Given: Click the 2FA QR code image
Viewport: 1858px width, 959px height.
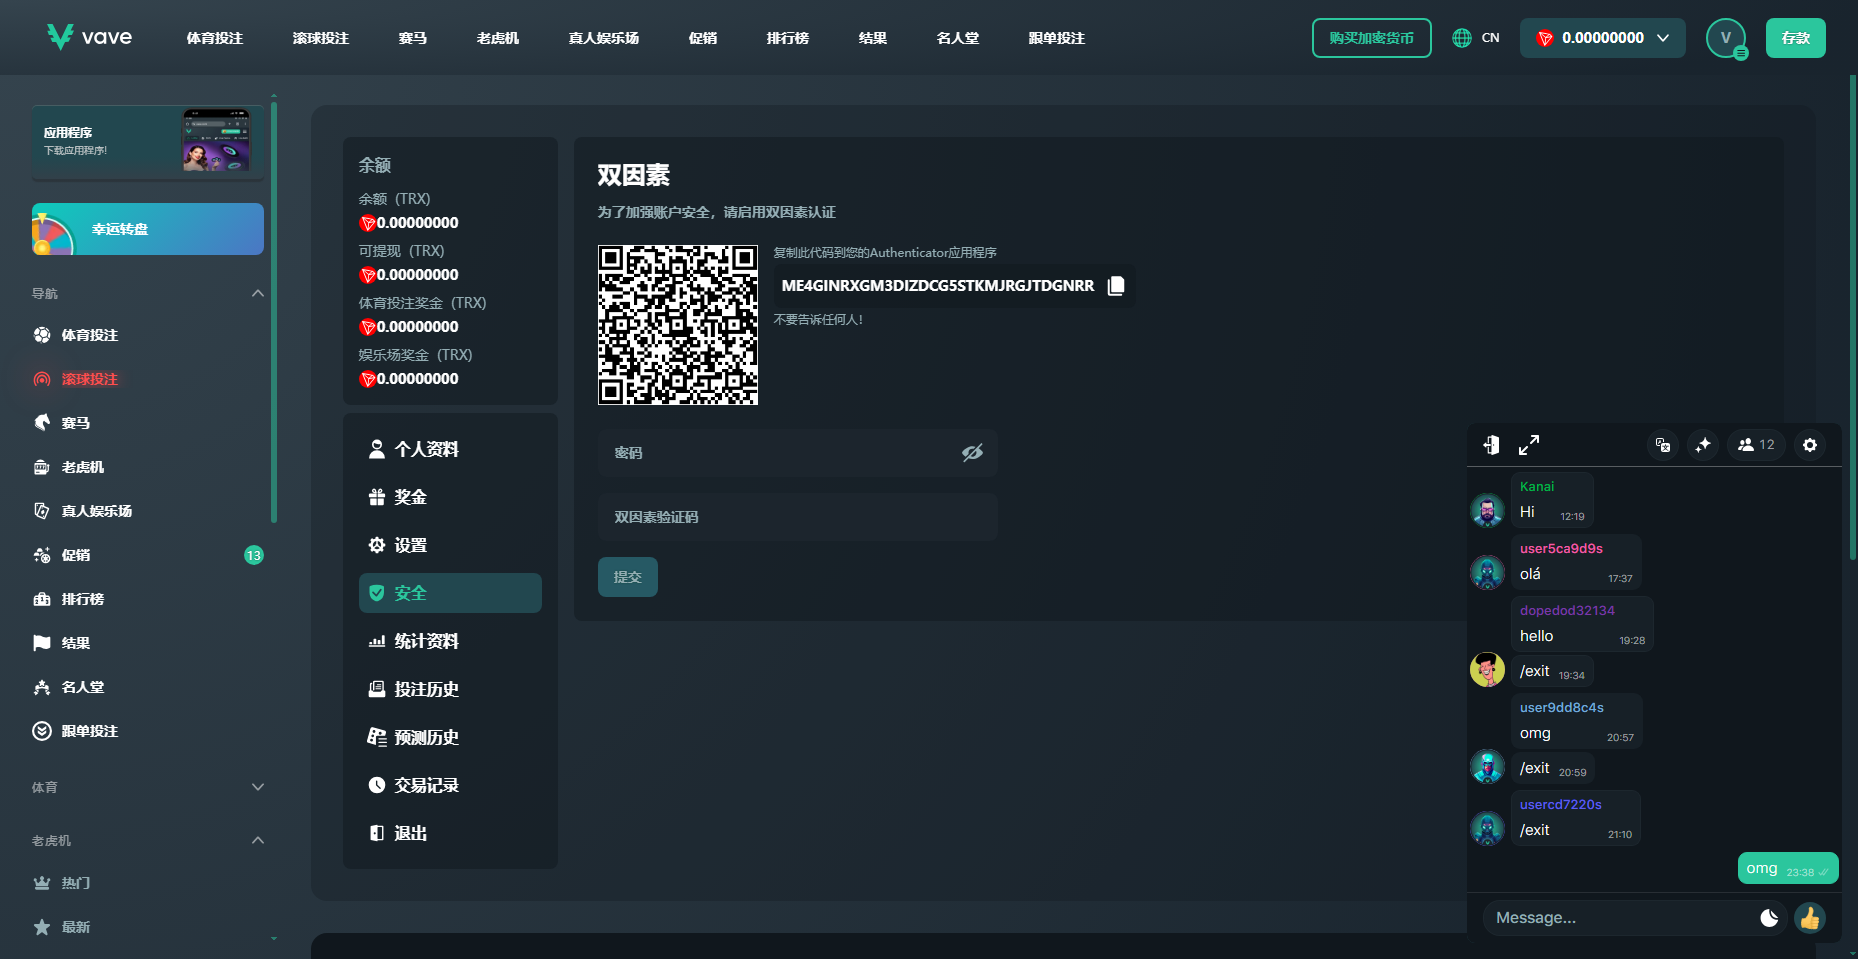Looking at the screenshot, I should click(678, 325).
